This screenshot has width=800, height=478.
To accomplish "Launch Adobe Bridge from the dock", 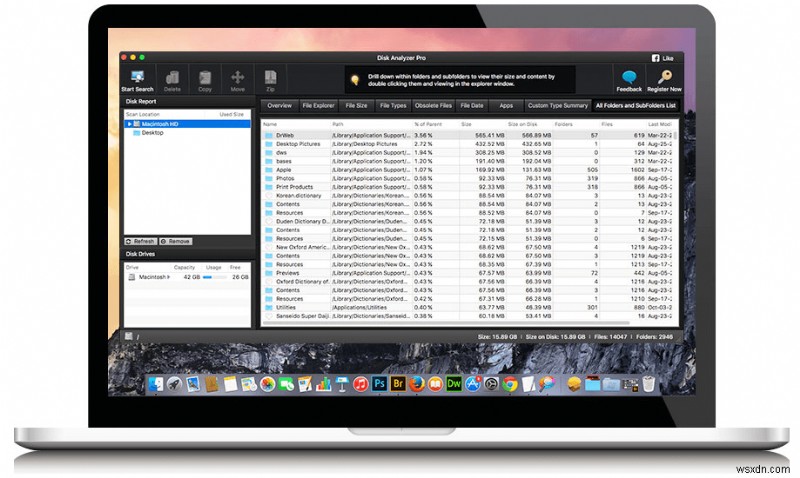I will [398, 384].
